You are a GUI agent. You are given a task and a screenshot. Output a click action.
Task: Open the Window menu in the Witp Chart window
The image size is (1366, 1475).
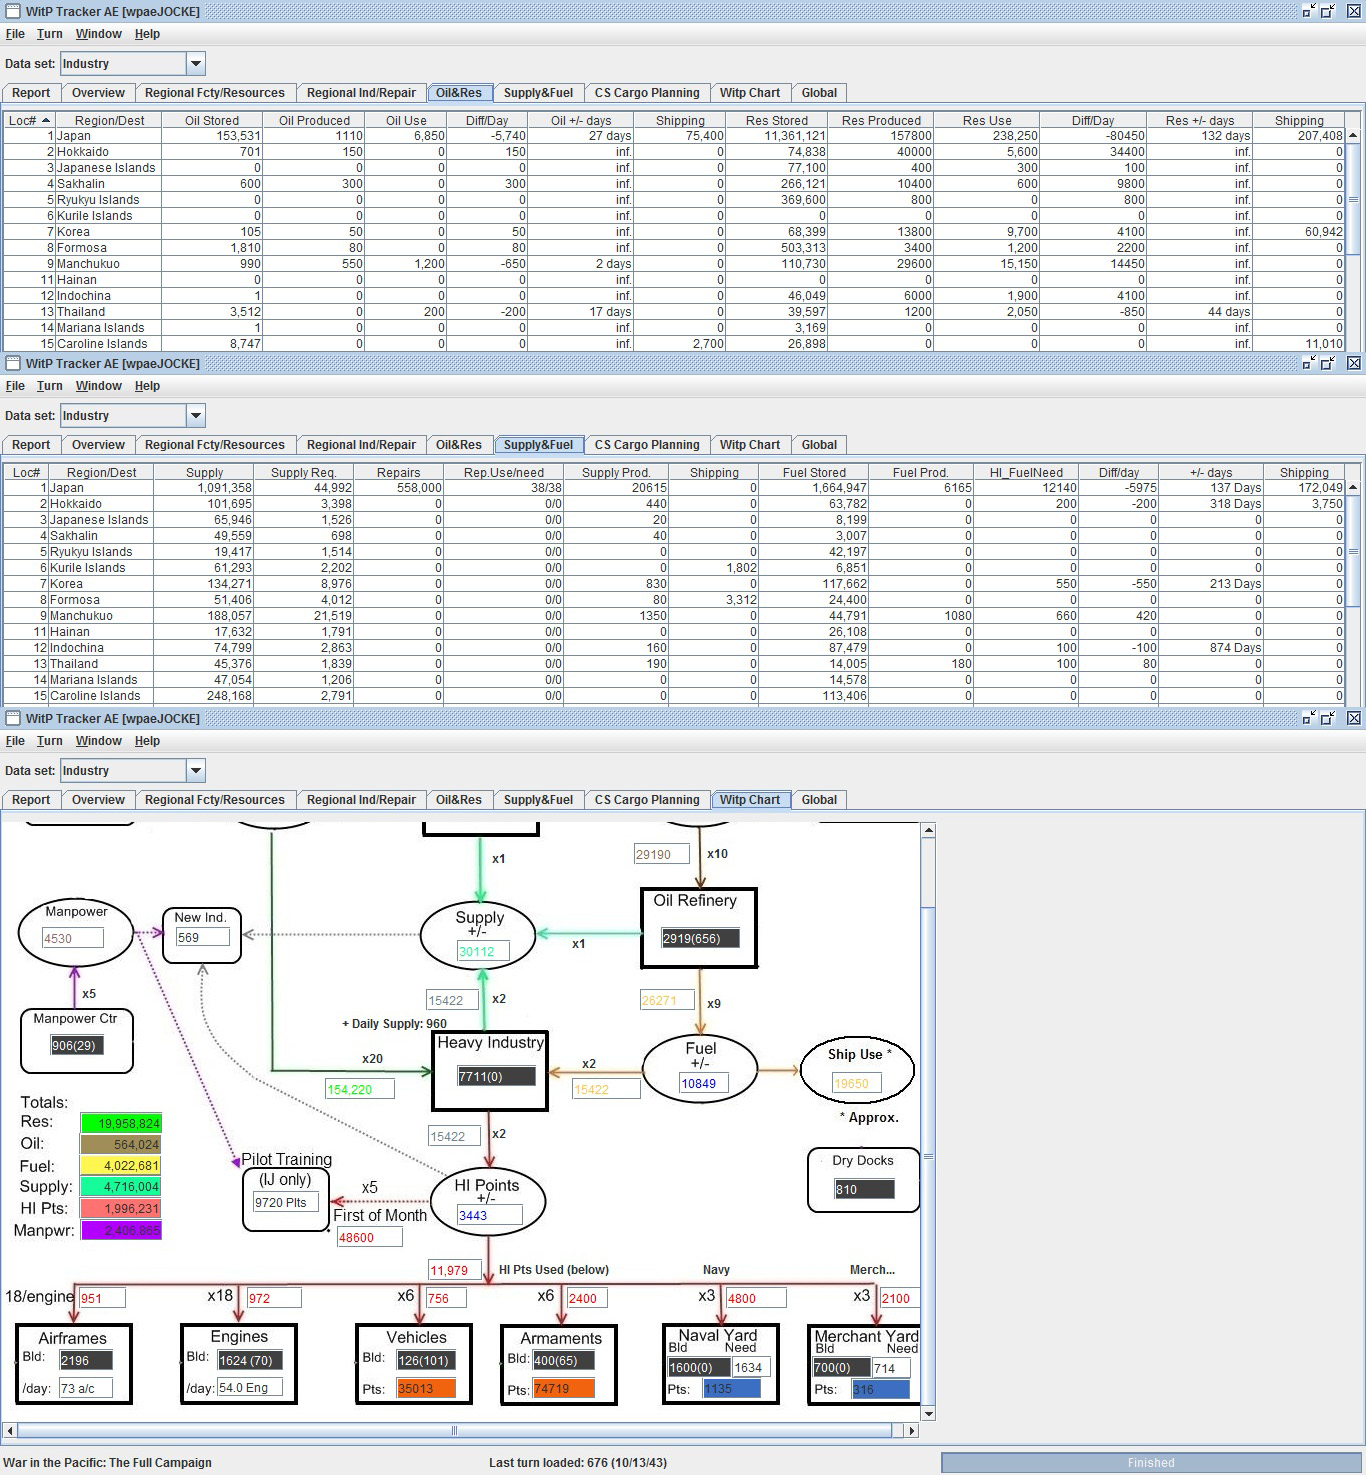[99, 741]
